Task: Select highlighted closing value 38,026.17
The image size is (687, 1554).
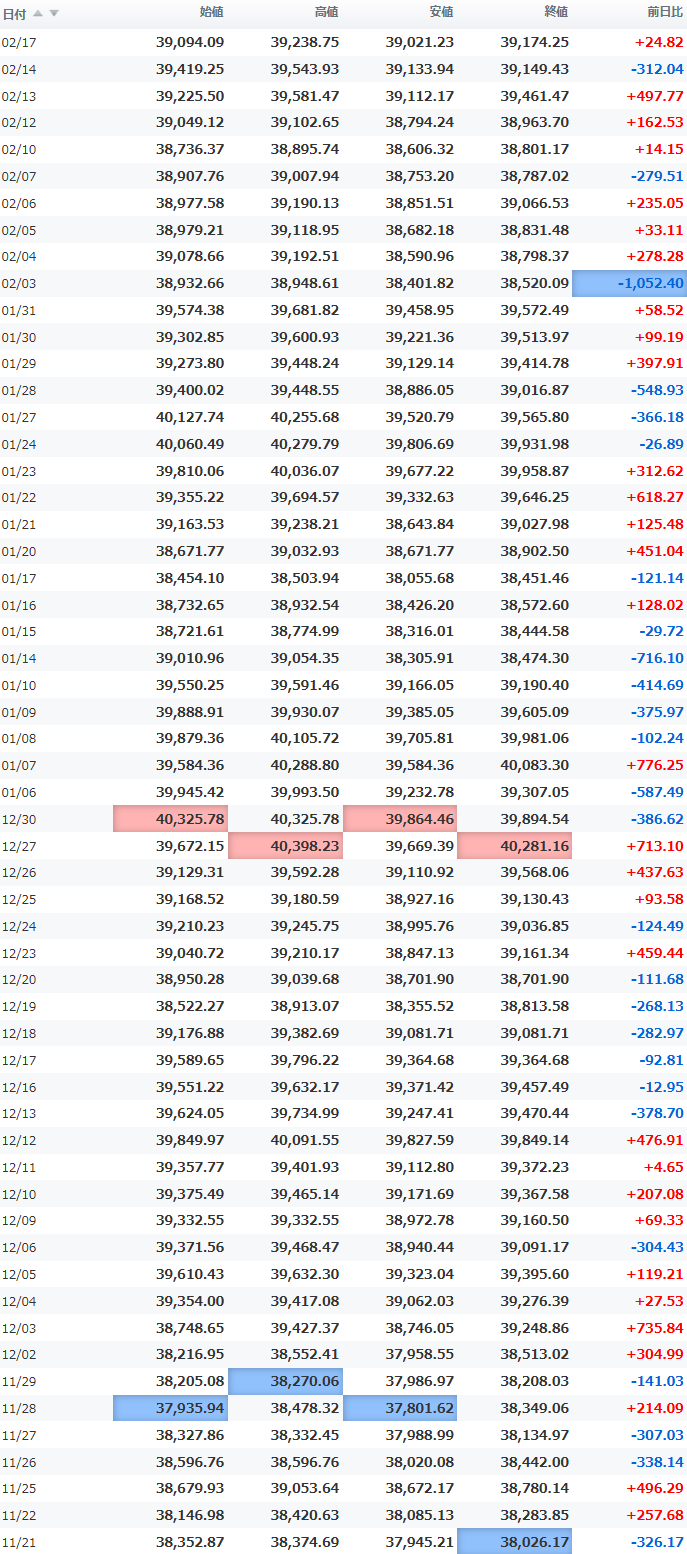Action: click(515, 1542)
